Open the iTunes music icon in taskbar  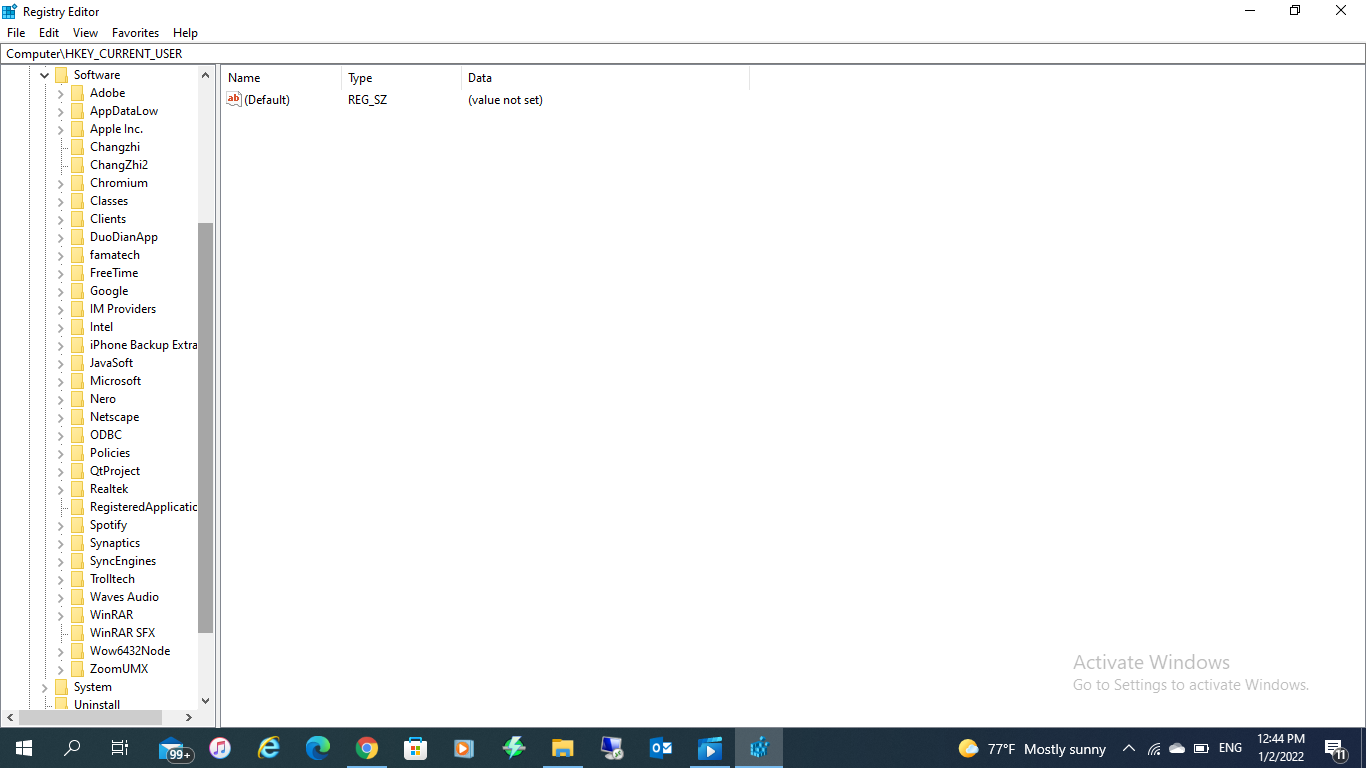coord(220,748)
